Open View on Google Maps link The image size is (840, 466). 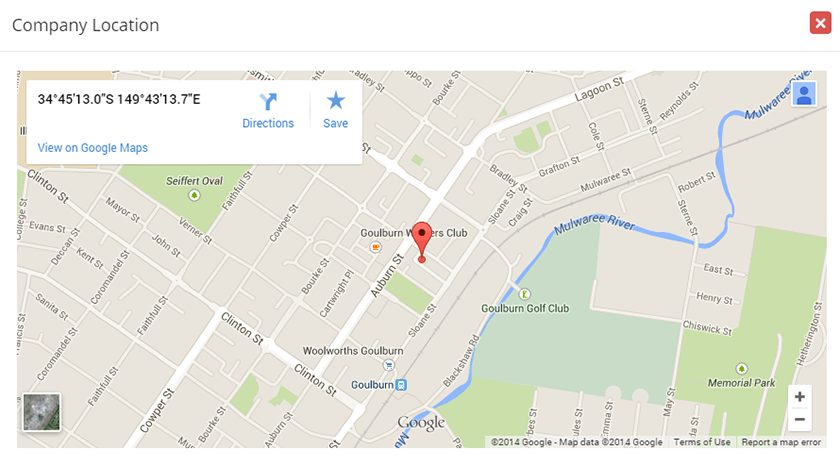coord(93,148)
